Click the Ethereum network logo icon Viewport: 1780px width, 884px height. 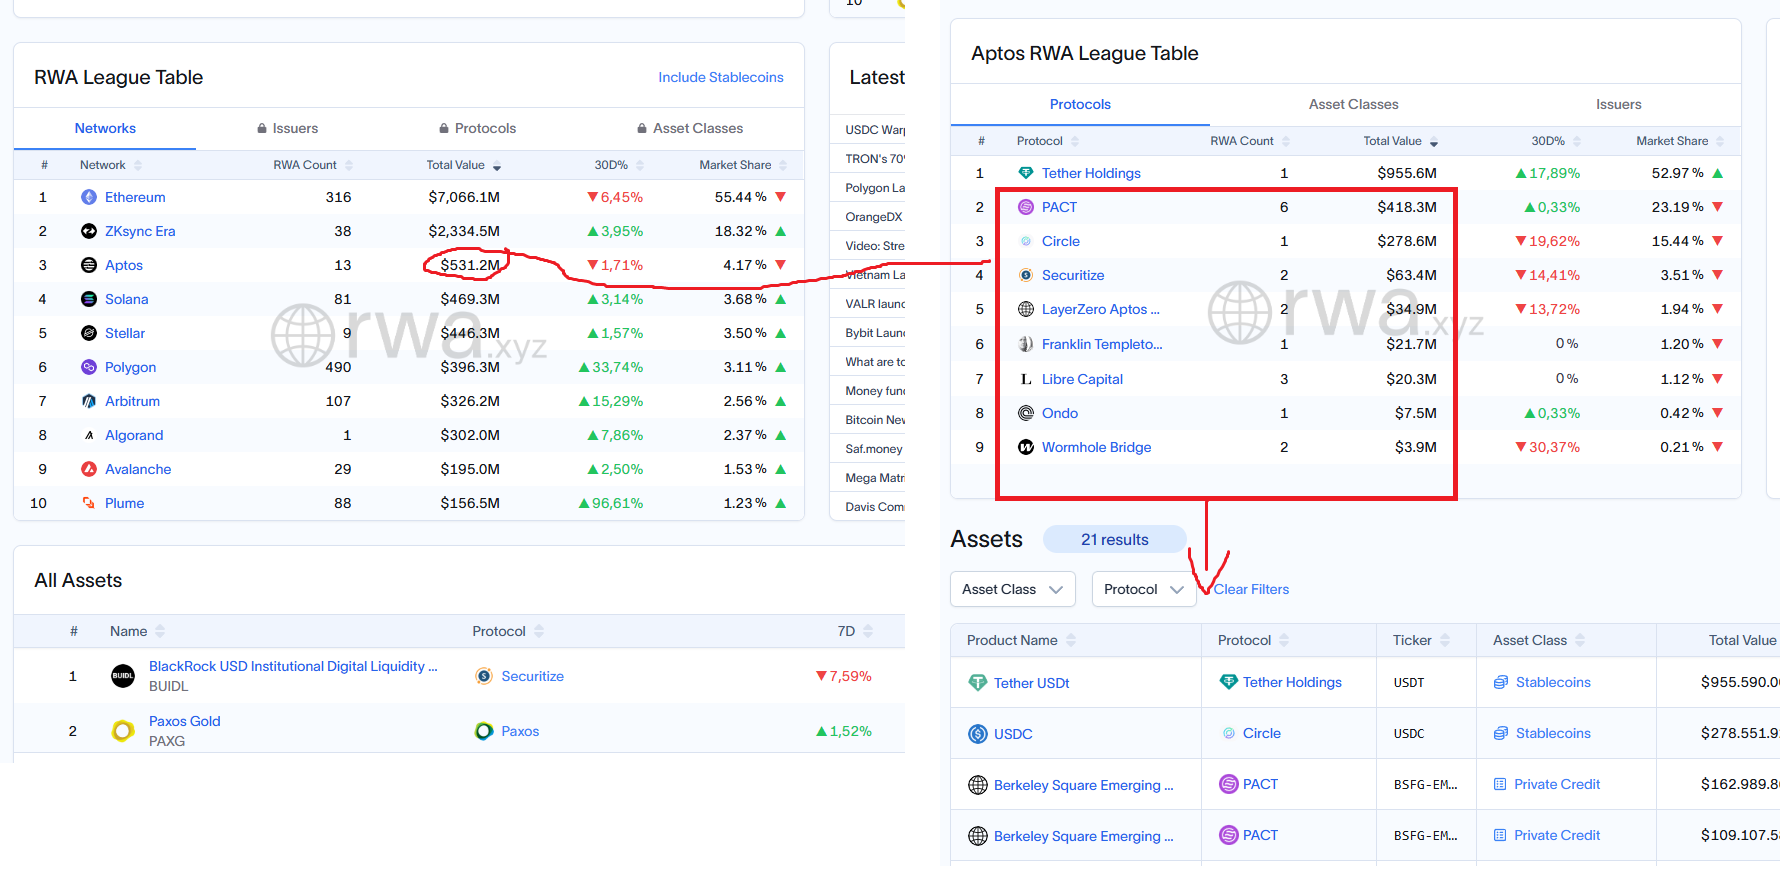(89, 197)
